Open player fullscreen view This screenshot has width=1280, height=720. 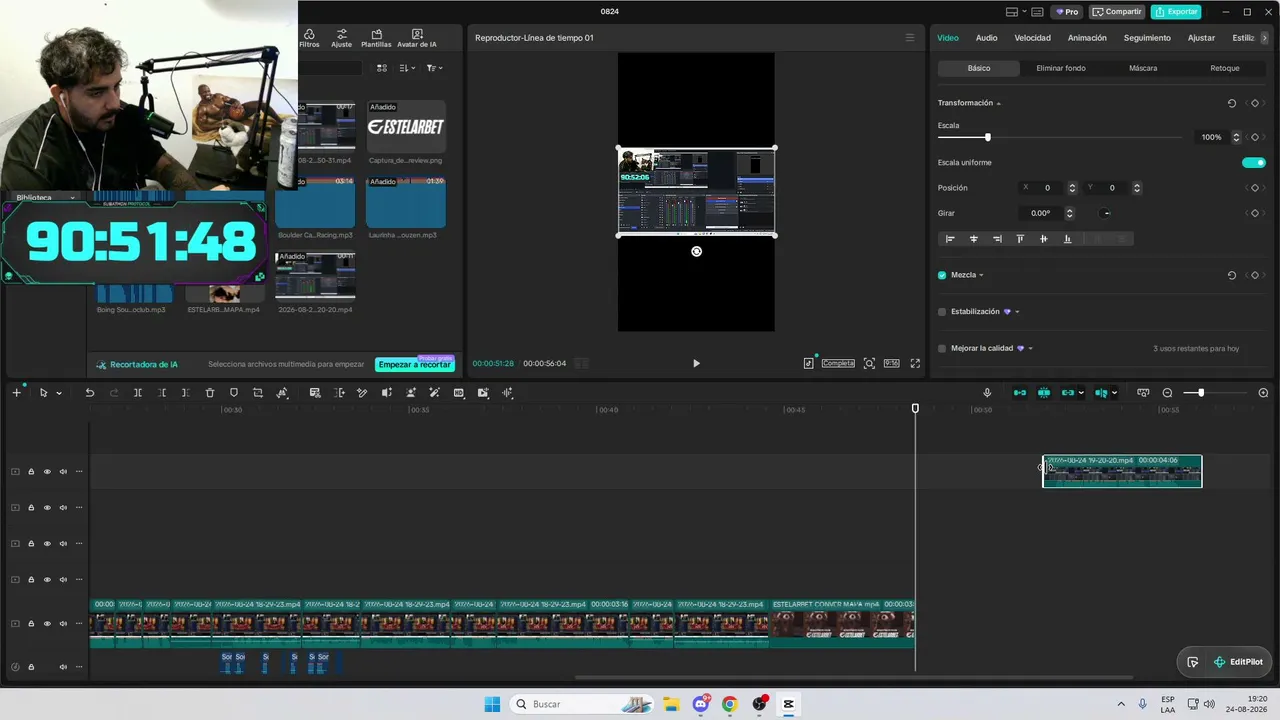915,364
